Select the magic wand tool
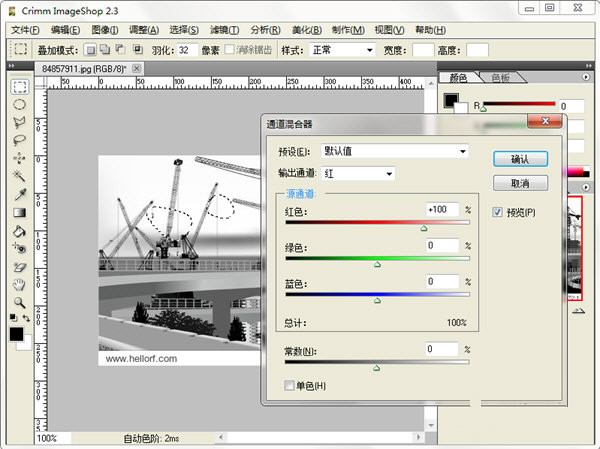 pos(20,176)
